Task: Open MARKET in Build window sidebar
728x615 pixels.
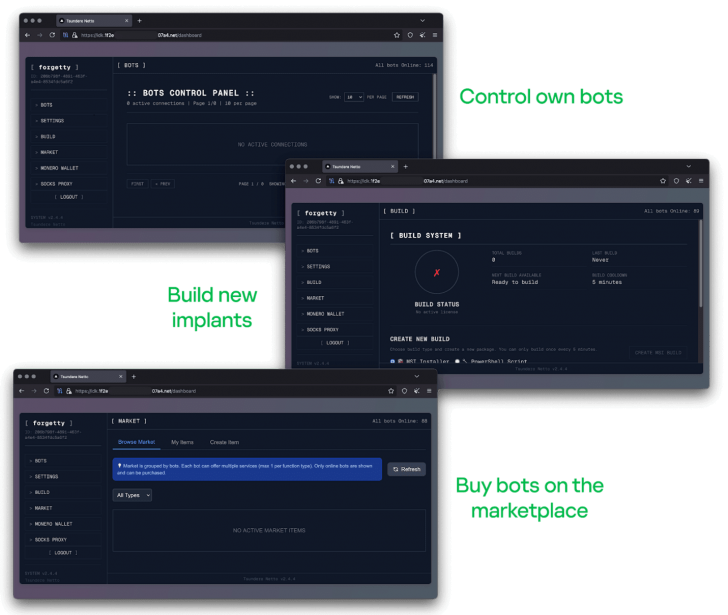Action: click(335, 298)
